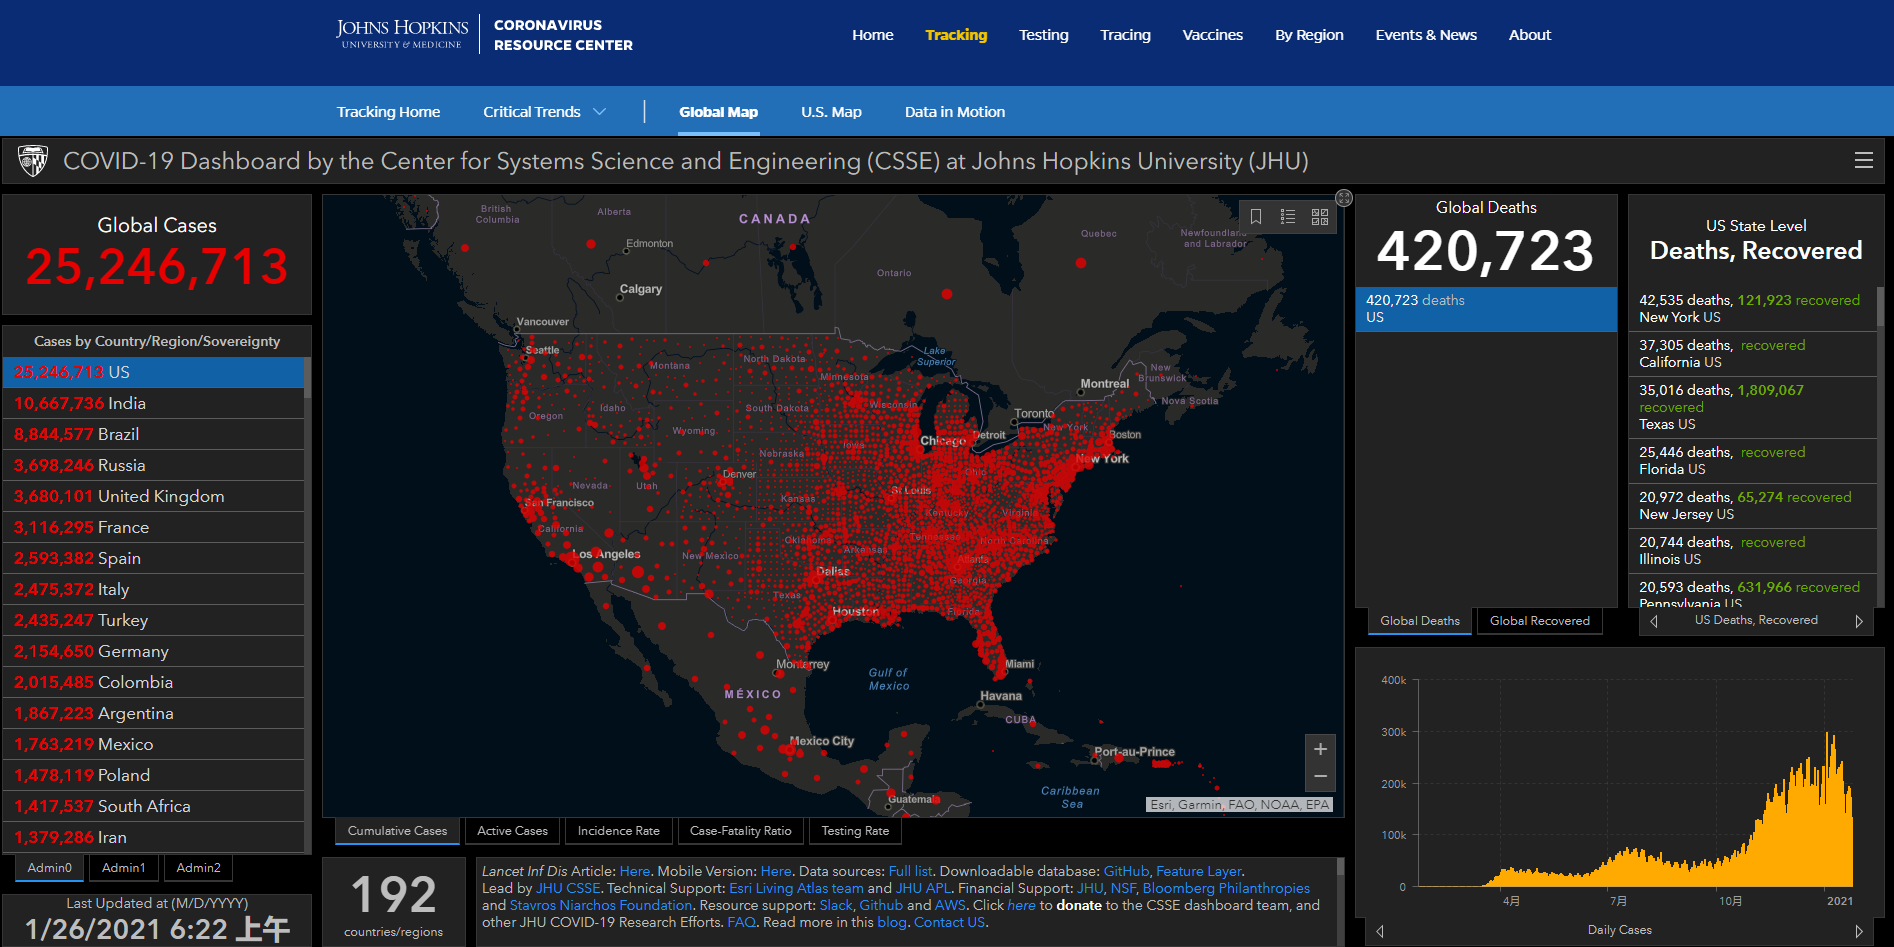Image resolution: width=1894 pixels, height=947 pixels.
Task: Click the JHU shield logo in the dashboard header
Action: tap(33, 161)
